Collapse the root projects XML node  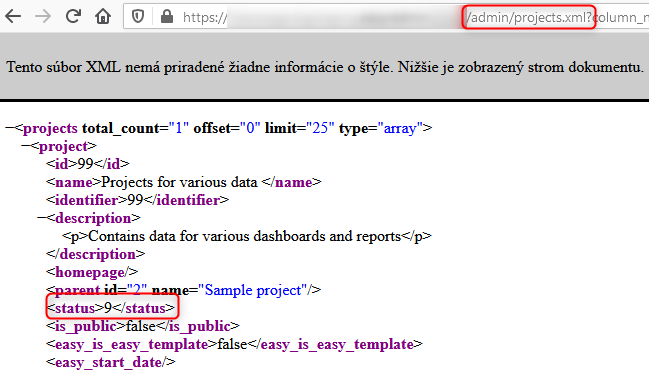point(10,128)
